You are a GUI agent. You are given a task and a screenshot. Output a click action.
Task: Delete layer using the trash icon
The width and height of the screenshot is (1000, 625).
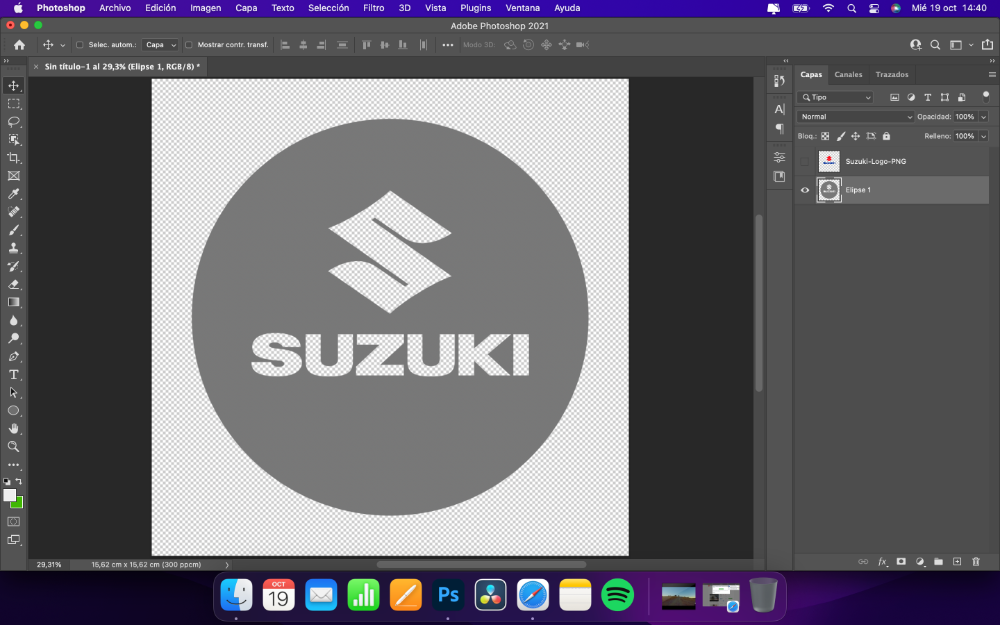coord(976,562)
